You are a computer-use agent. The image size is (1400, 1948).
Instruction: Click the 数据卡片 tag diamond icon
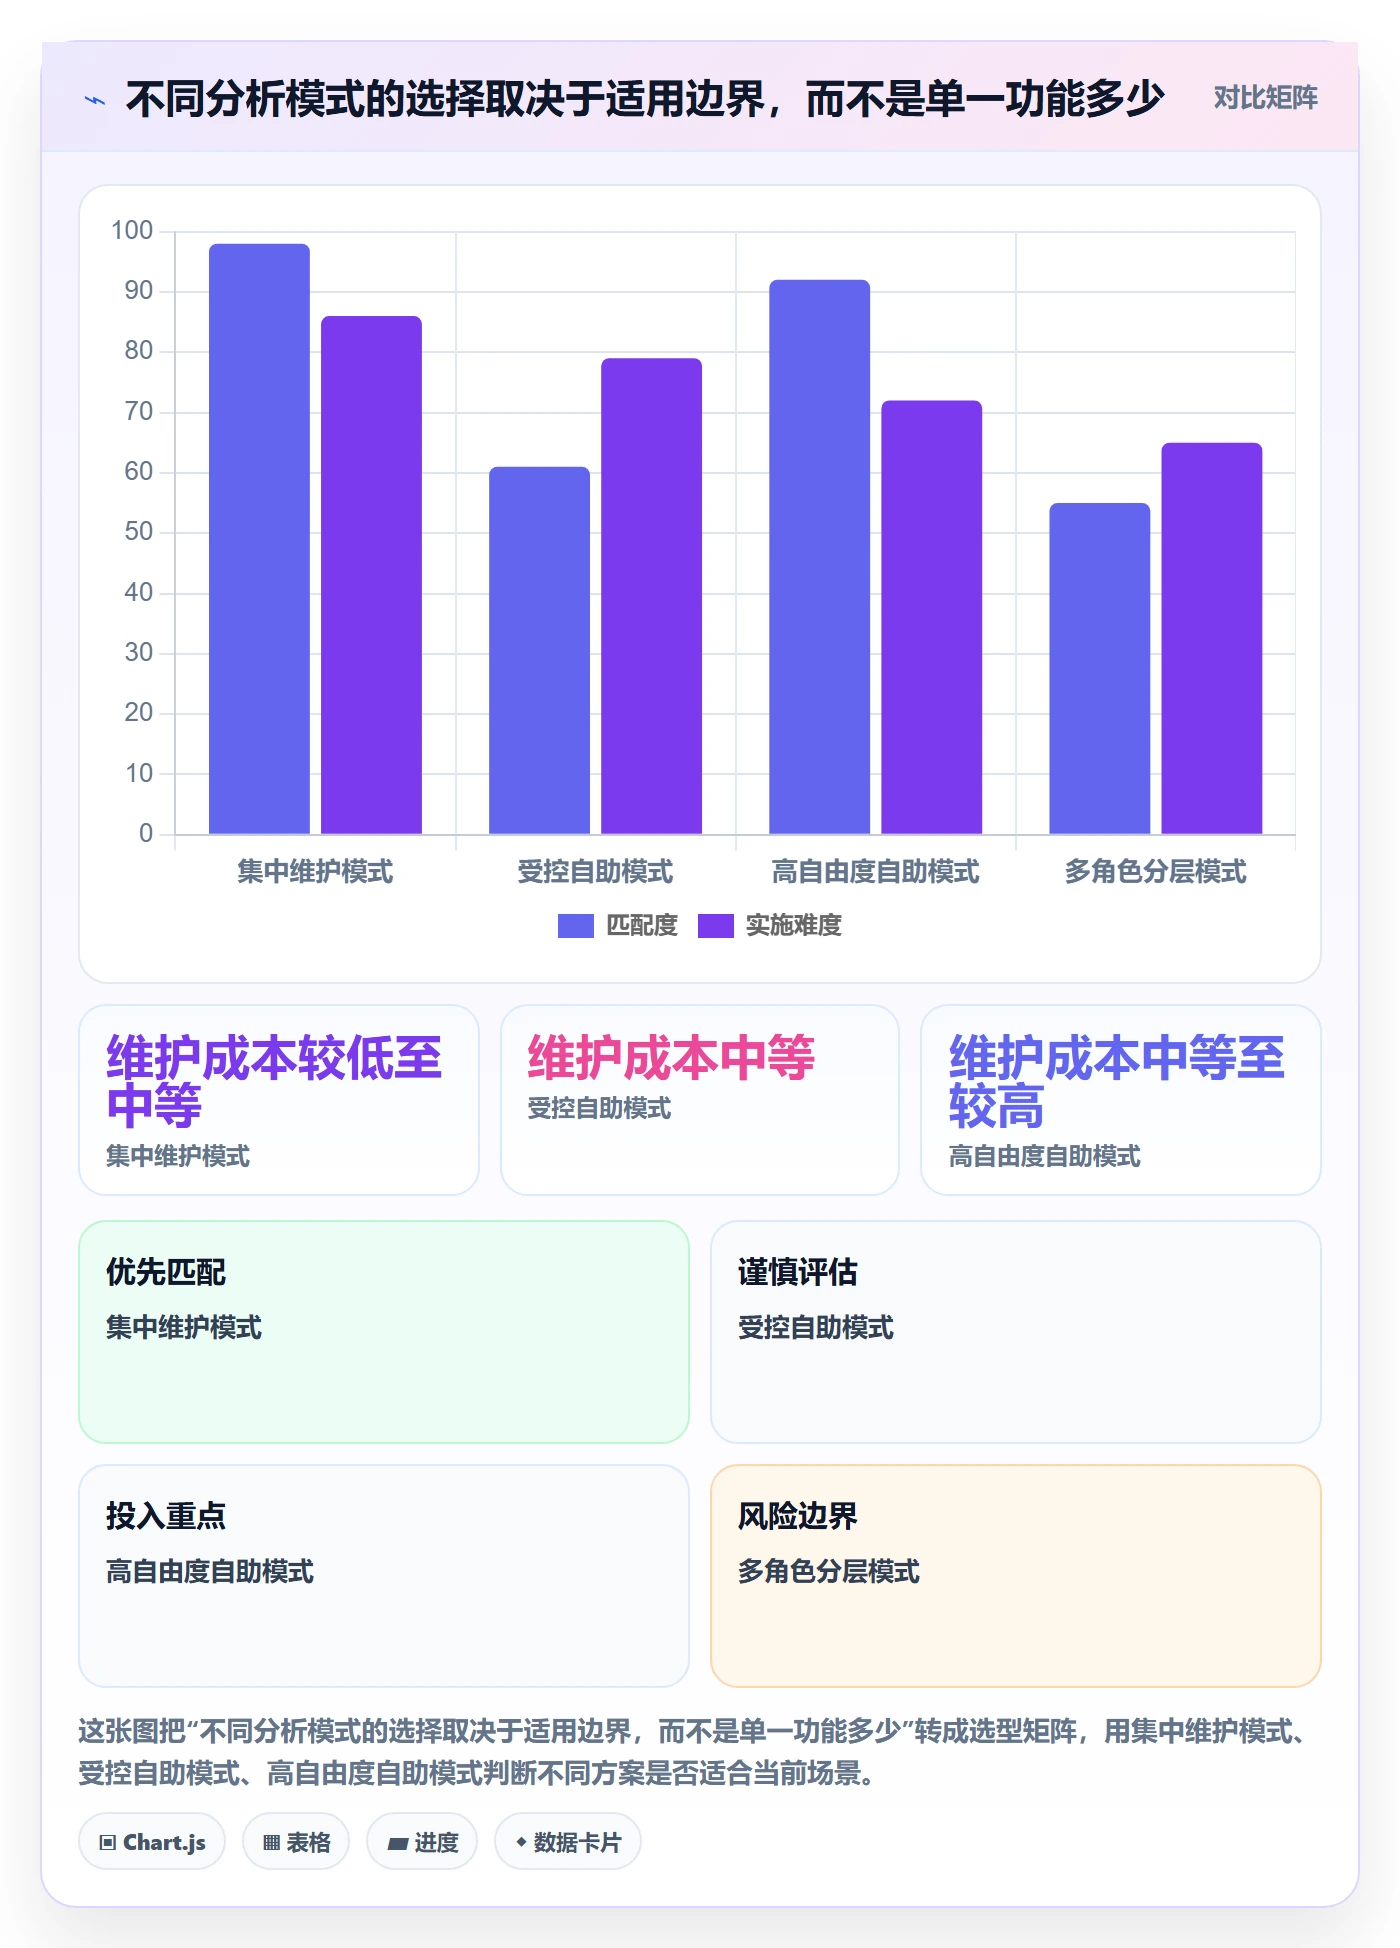click(x=521, y=1842)
